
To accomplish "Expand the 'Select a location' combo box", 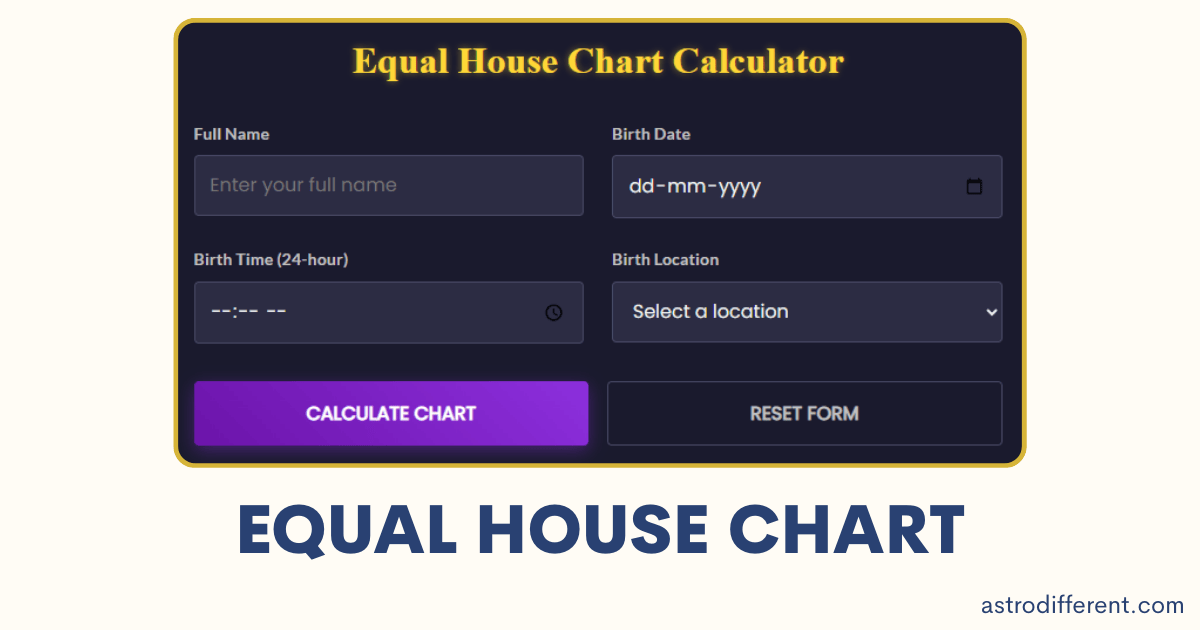I will pyautogui.click(x=807, y=312).
